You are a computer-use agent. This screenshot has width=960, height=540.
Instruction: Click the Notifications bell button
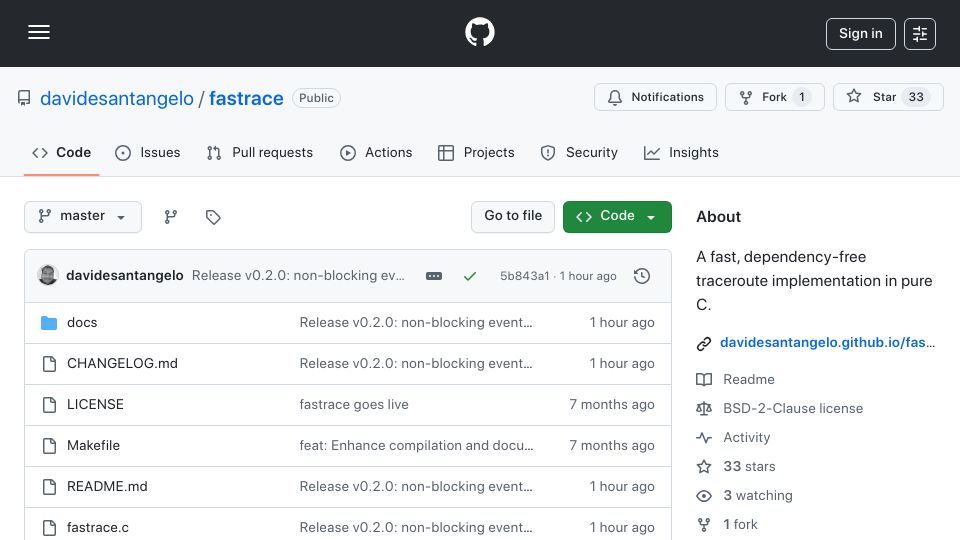pos(655,97)
